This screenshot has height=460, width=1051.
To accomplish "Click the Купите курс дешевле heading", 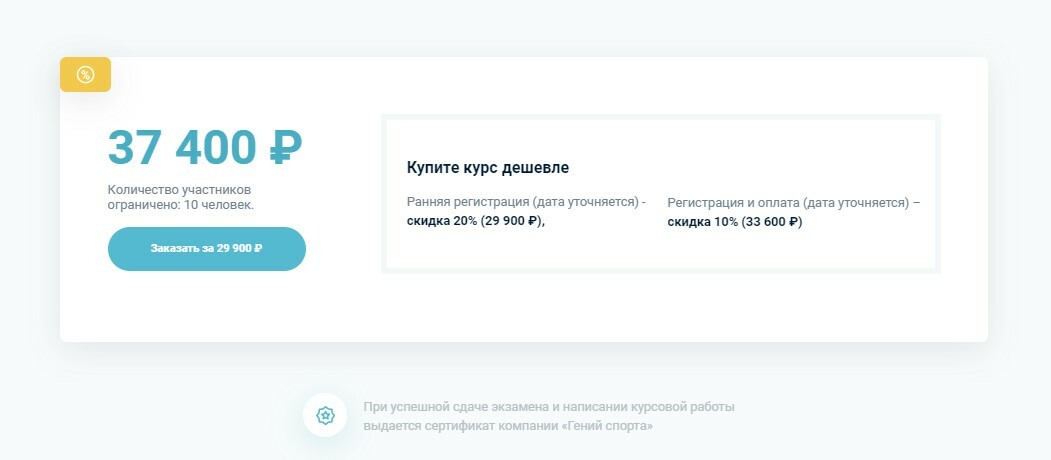I will point(487,168).
